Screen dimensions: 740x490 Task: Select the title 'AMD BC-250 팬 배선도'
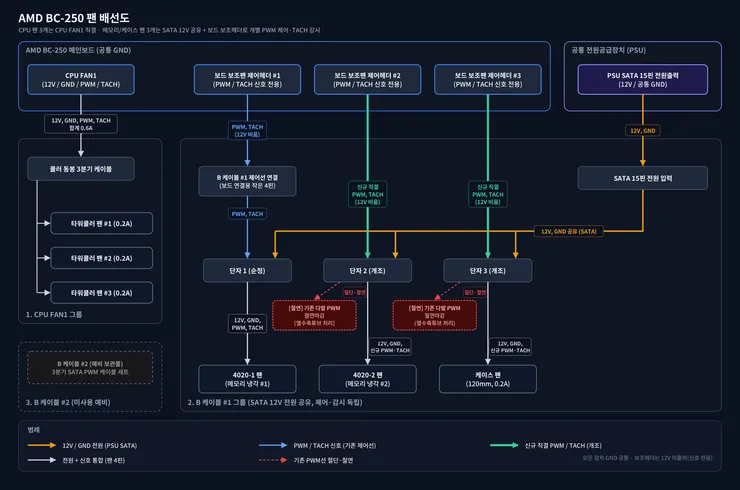[74, 18]
